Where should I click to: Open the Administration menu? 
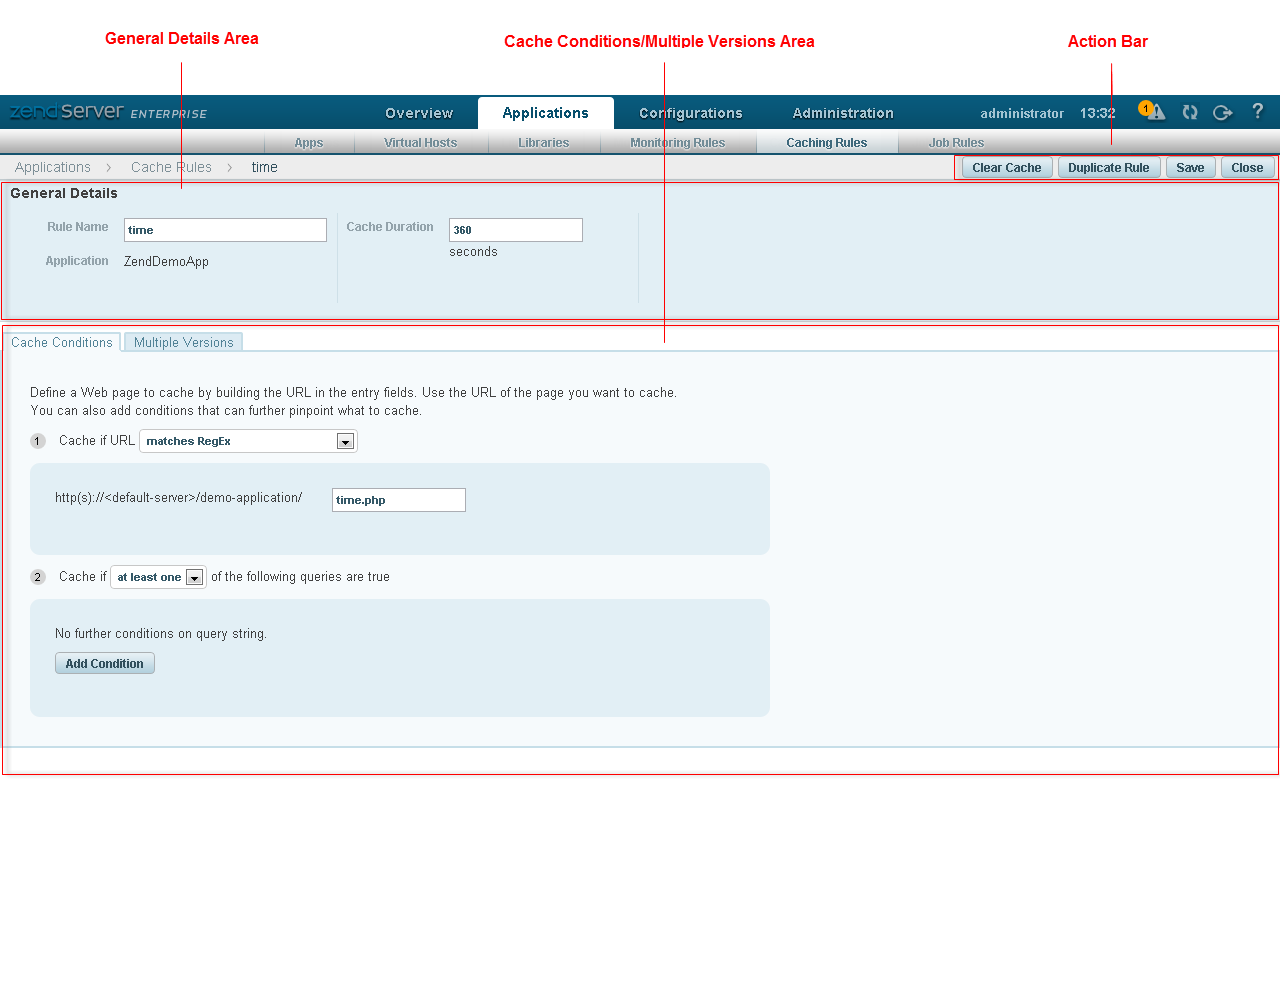(843, 113)
